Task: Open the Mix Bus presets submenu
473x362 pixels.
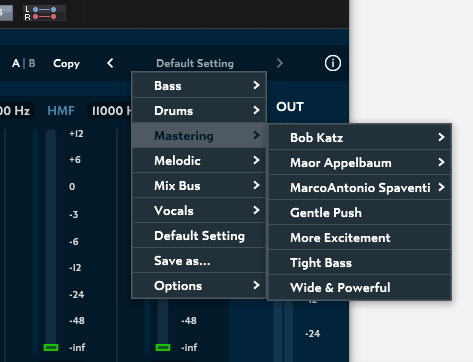Action: pos(199,185)
